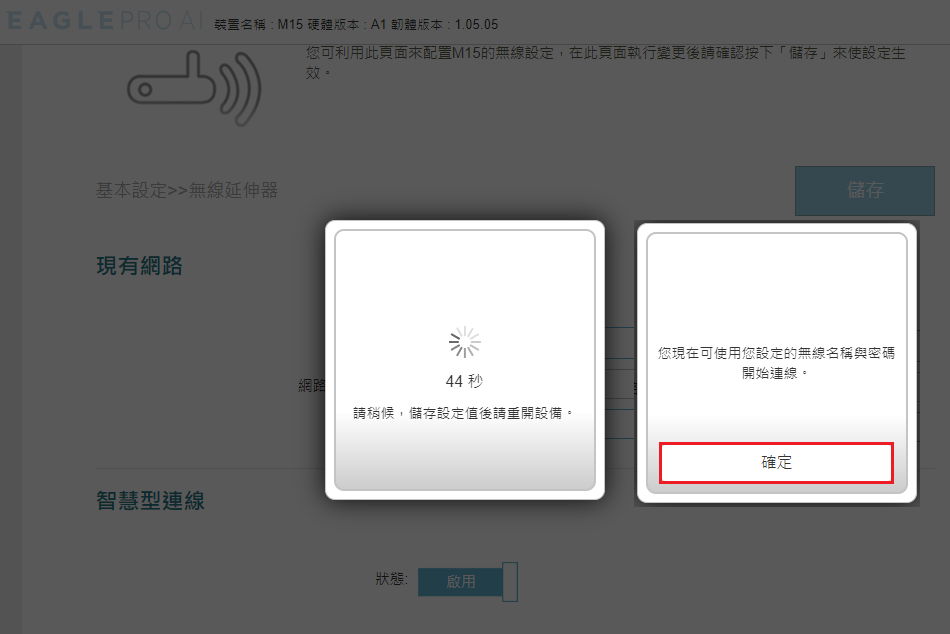The height and width of the screenshot is (634, 950).
Task: Click the EAGLE PRO AI logo
Action: coord(105,21)
